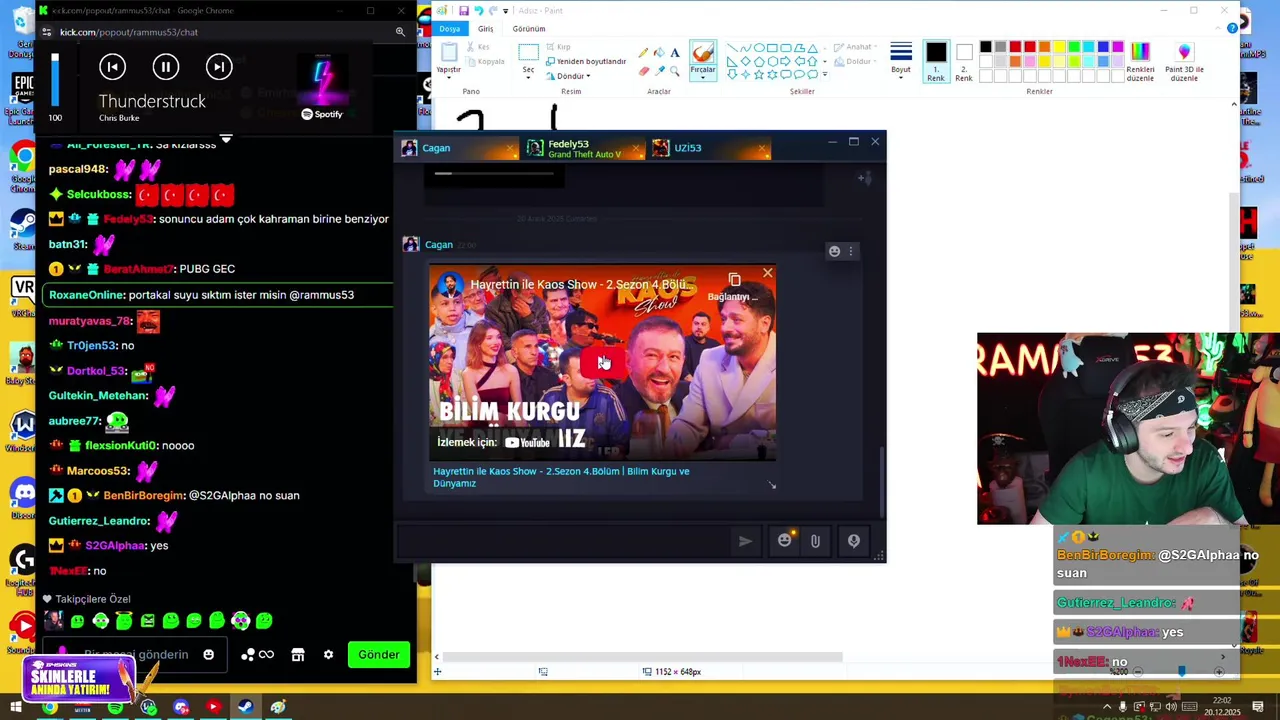
Task: Click the magnifier icon in Chrome address bar
Action: point(400,32)
